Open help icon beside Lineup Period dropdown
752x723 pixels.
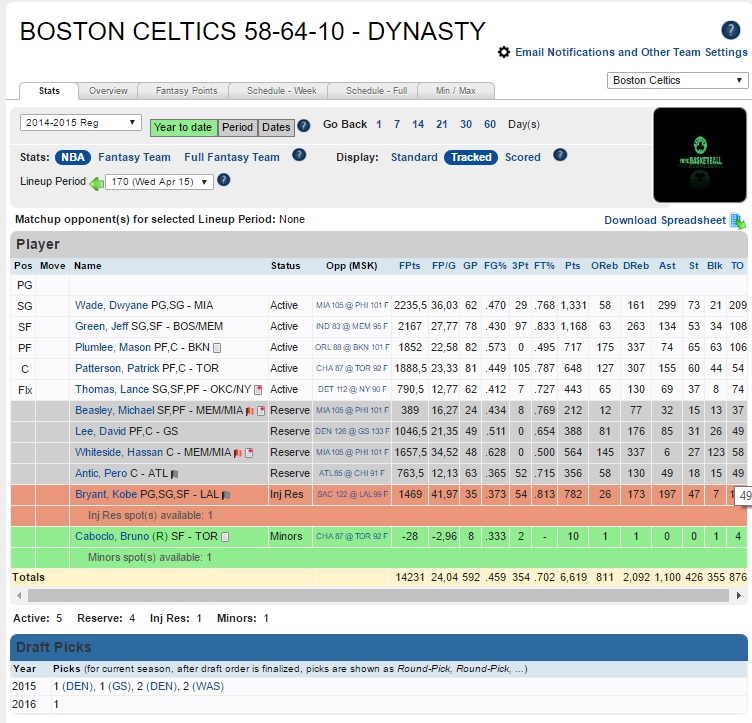coord(223,180)
